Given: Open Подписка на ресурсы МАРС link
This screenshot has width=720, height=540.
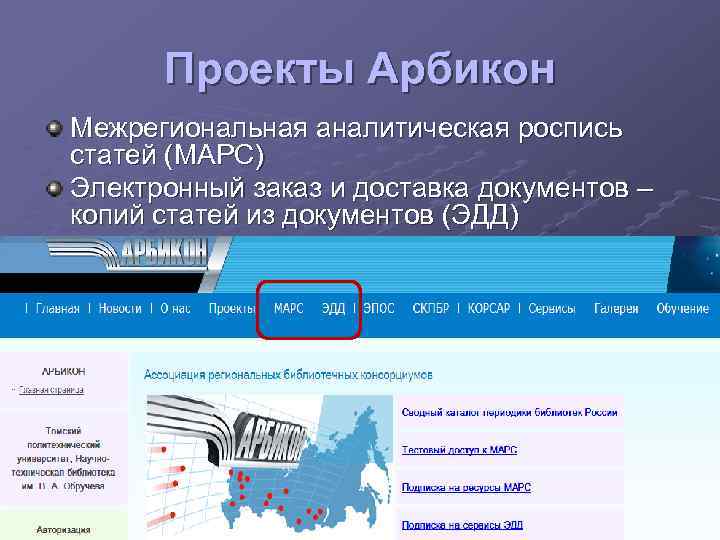Looking at the screenshot, I should click(x=466, y=488).
